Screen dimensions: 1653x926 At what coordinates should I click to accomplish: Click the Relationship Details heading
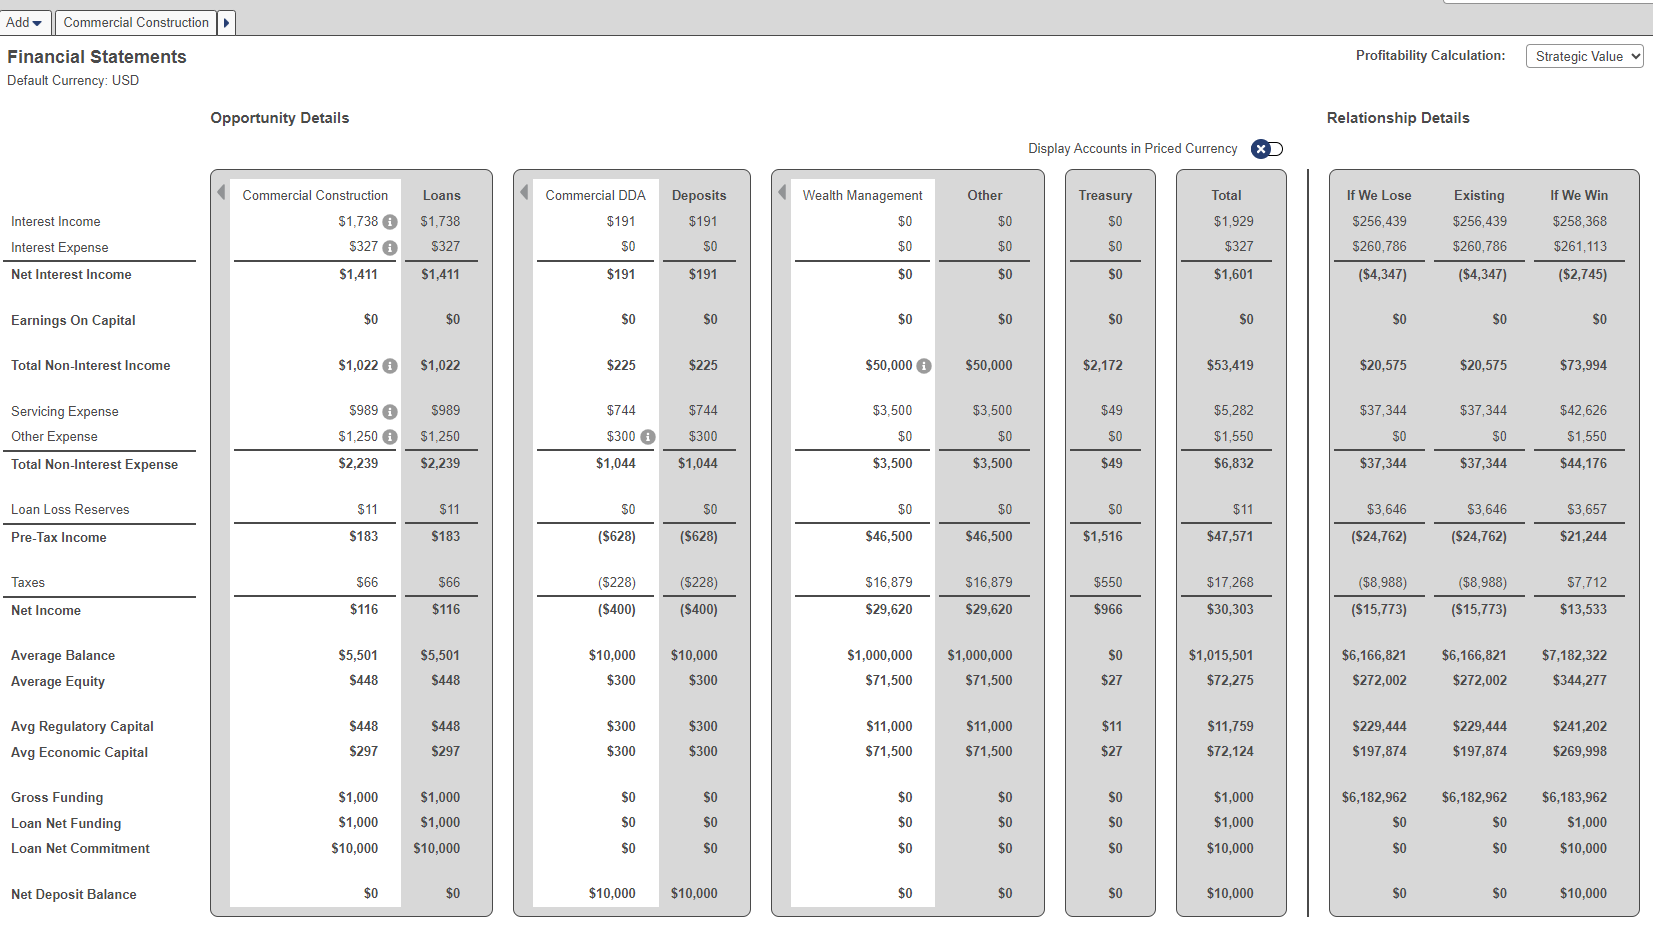click(1398, 118)
